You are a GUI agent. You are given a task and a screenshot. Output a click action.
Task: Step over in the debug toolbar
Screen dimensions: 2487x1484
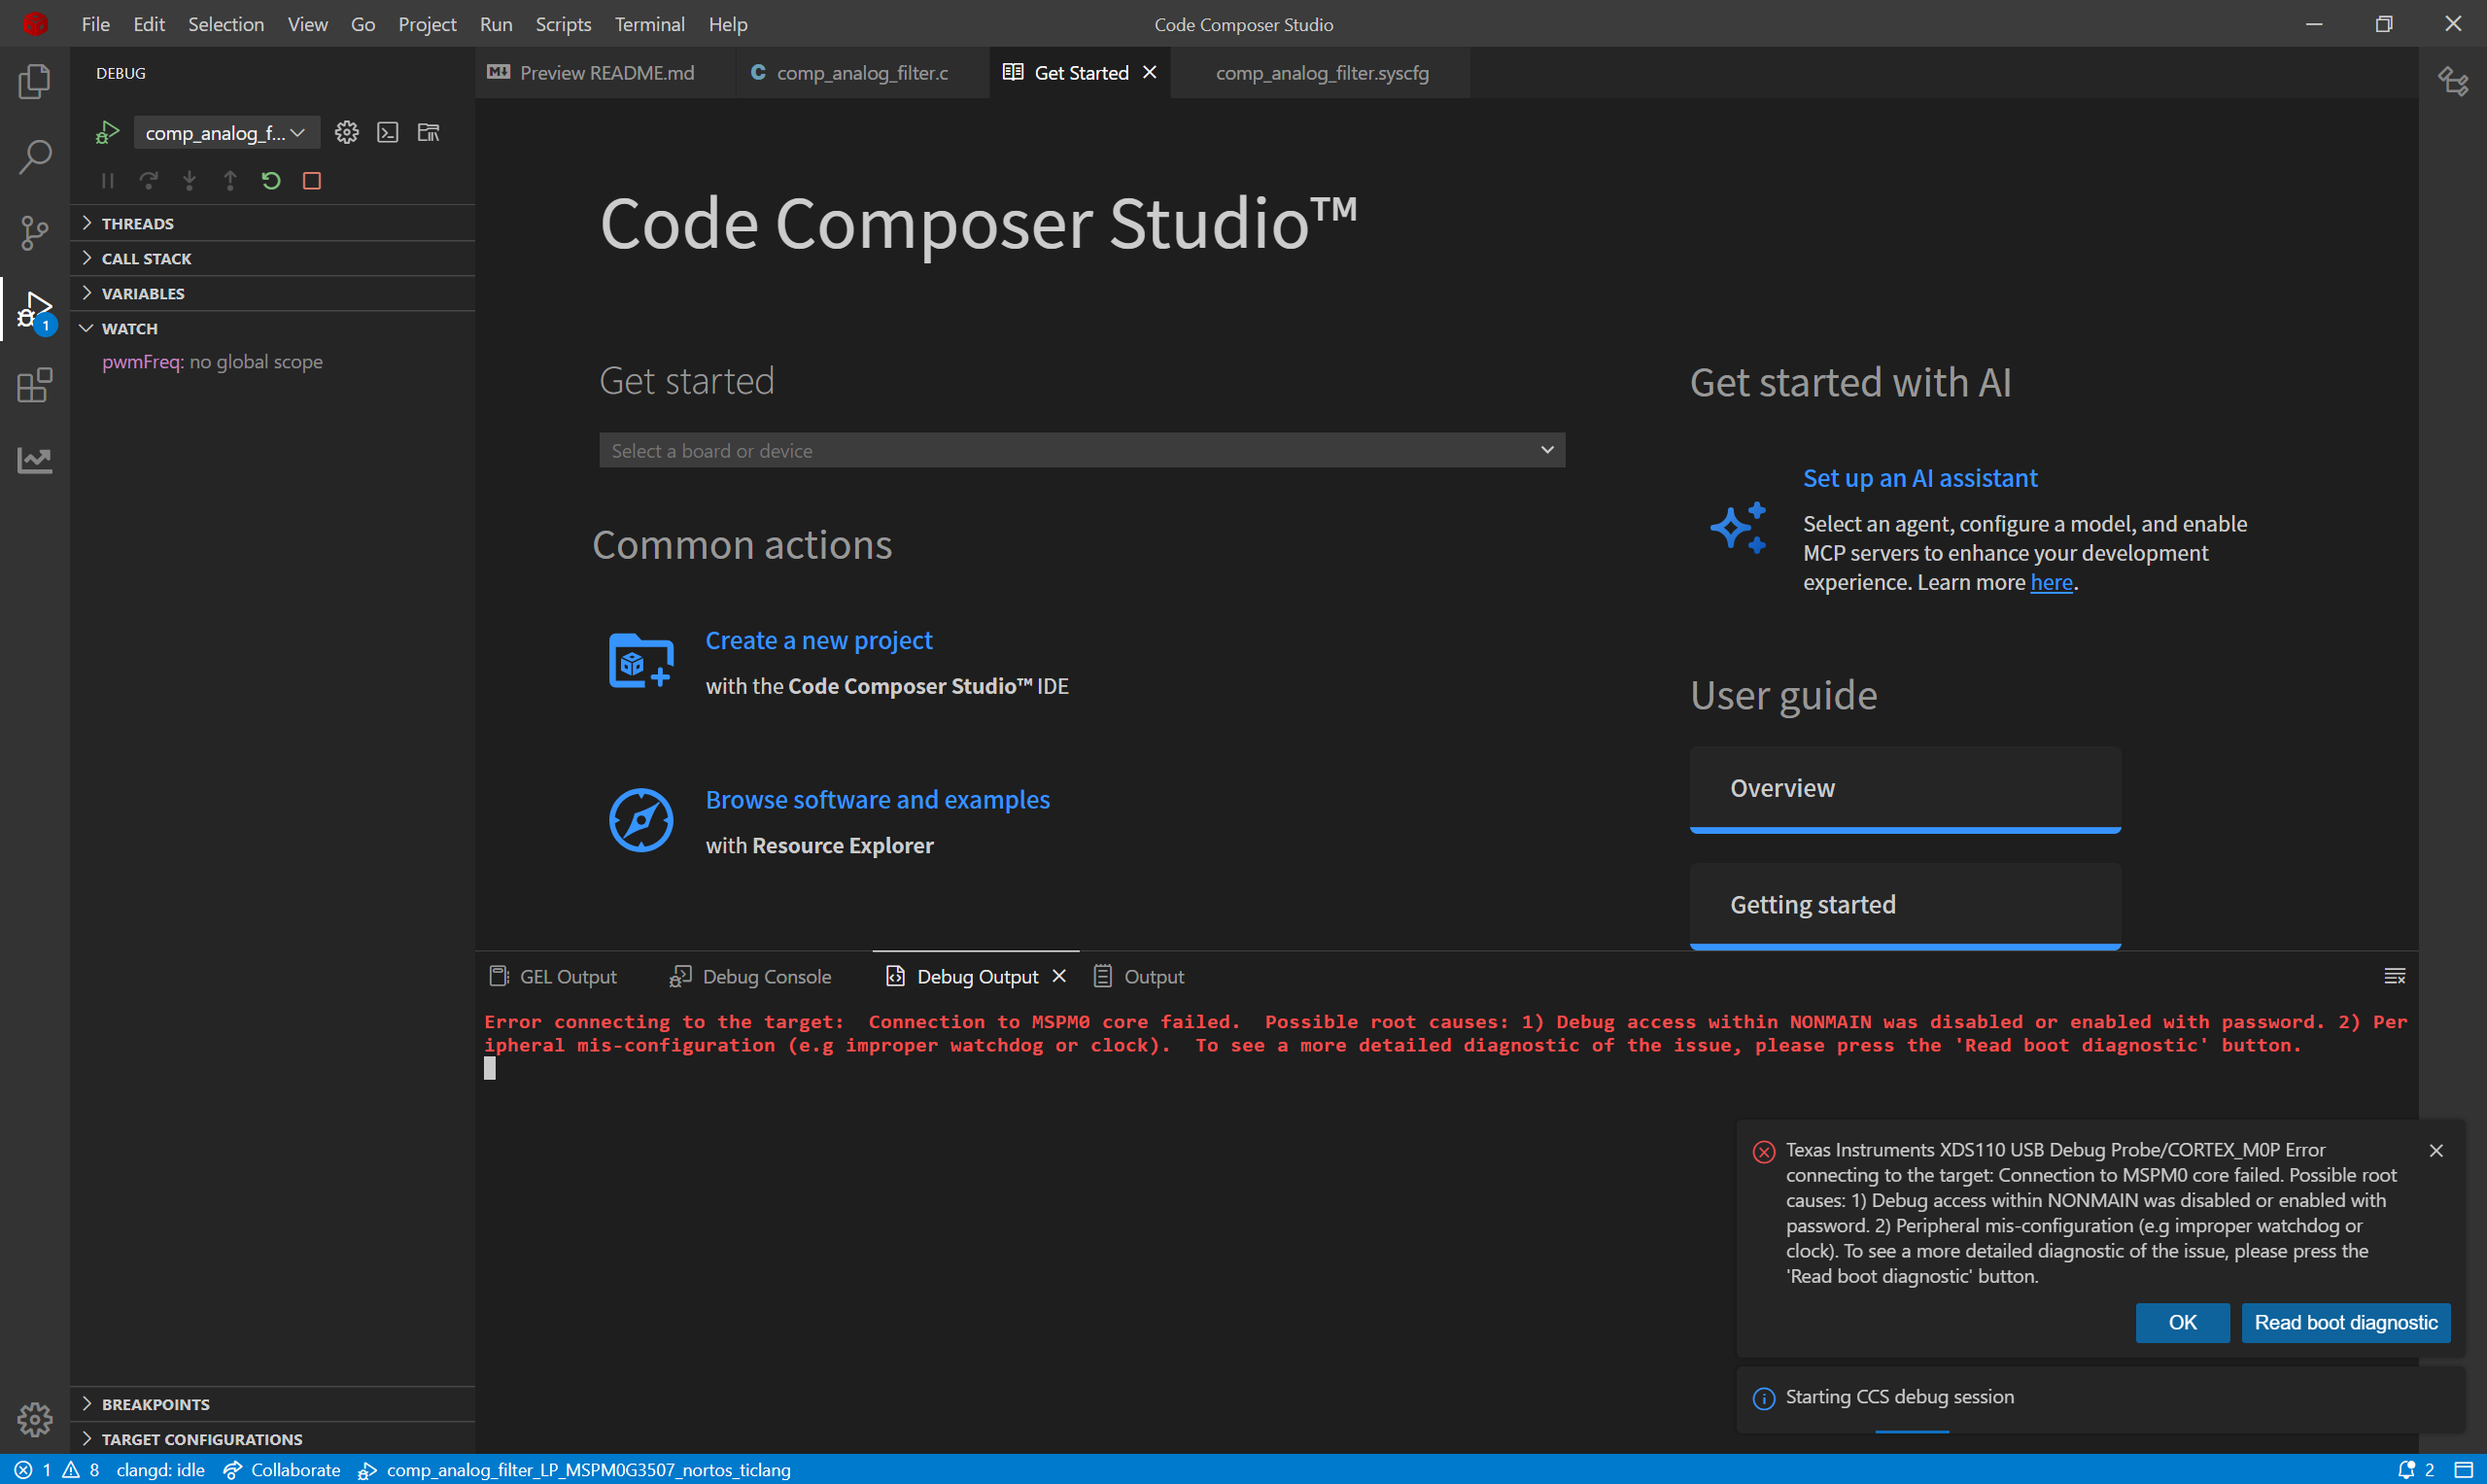point(149,181)
